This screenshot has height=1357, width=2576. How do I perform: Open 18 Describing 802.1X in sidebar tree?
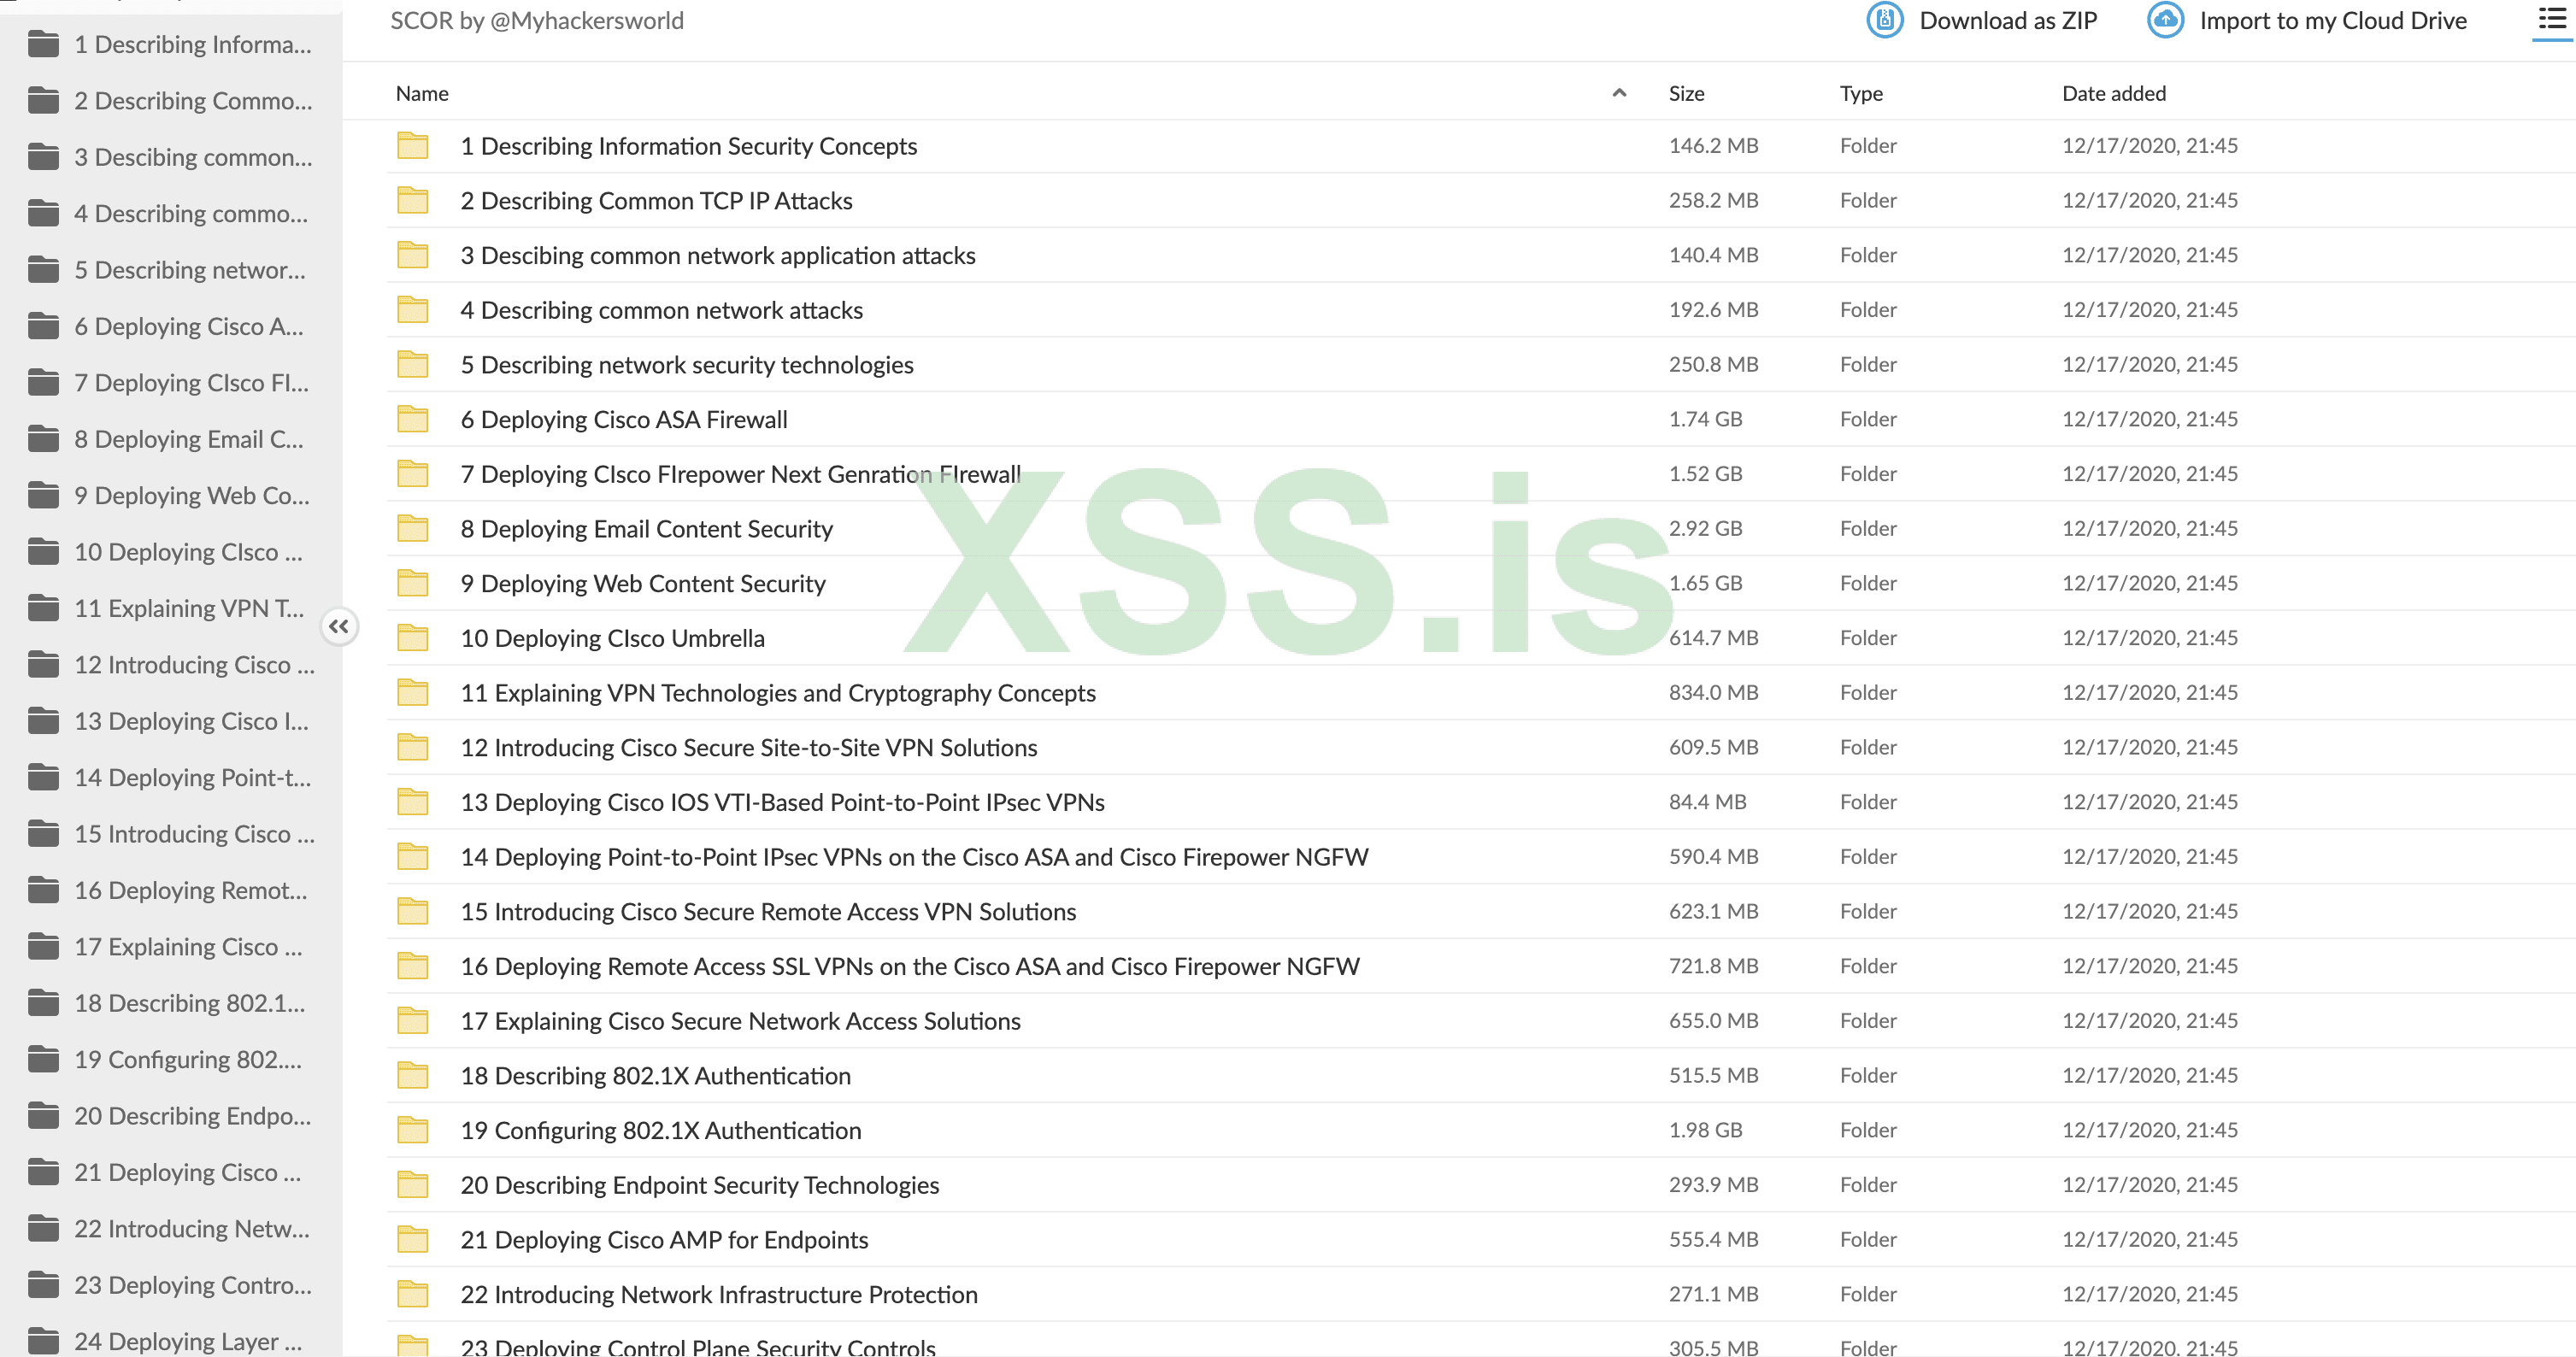[x=189, y=1003]
